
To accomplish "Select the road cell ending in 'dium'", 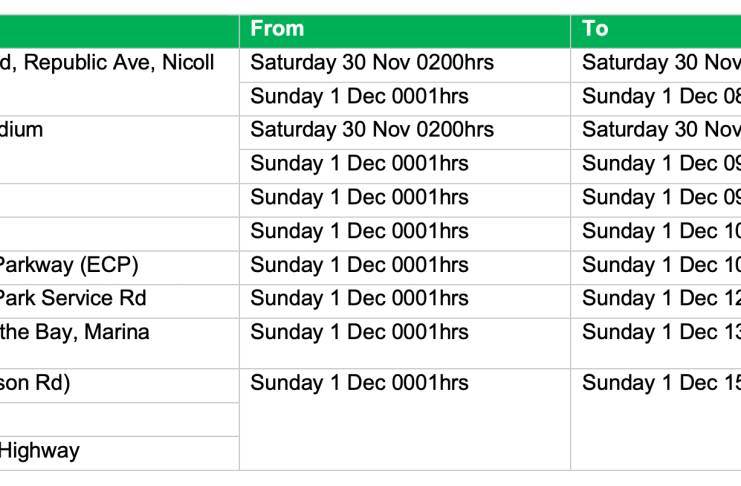I will pyautogui.click(x=22, y=129).
